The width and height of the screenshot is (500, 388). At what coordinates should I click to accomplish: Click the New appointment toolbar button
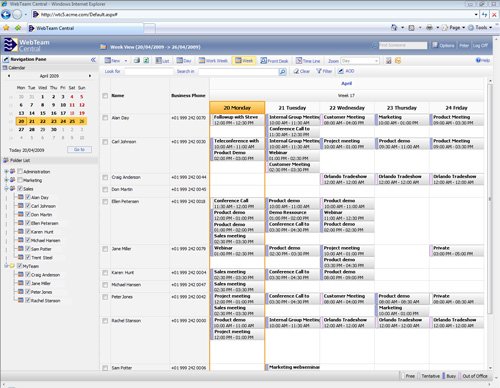pyautogui.click(x=112, y=61)
